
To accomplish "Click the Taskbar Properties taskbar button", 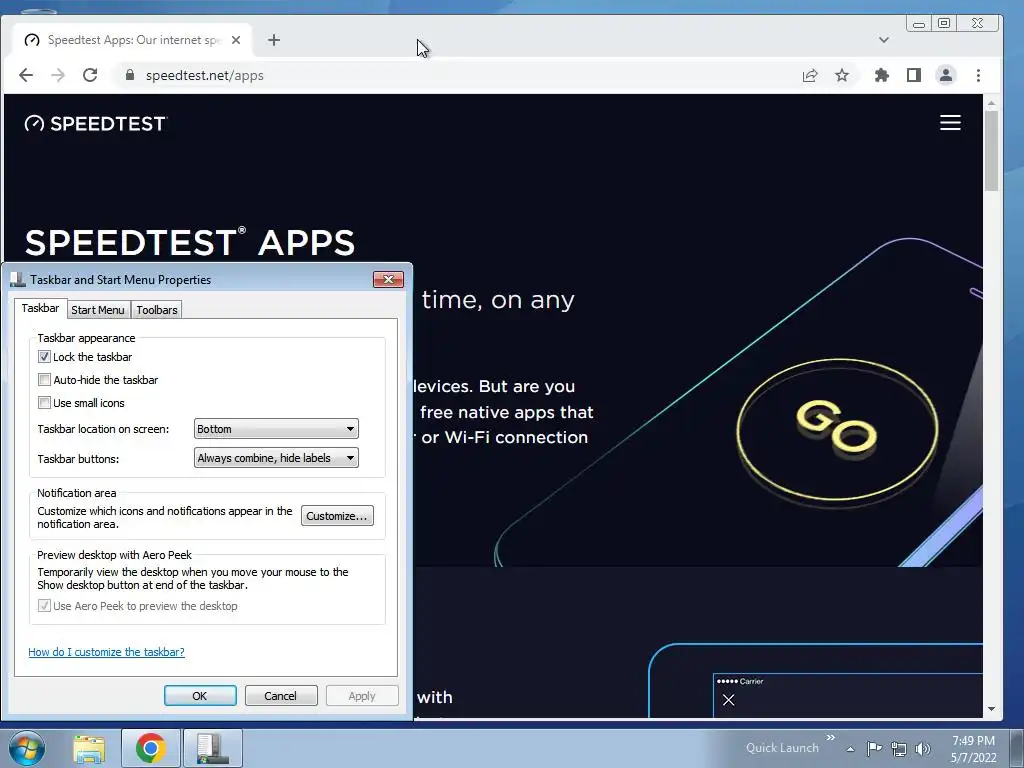I will pyautogui.click(x=213, y=748).
